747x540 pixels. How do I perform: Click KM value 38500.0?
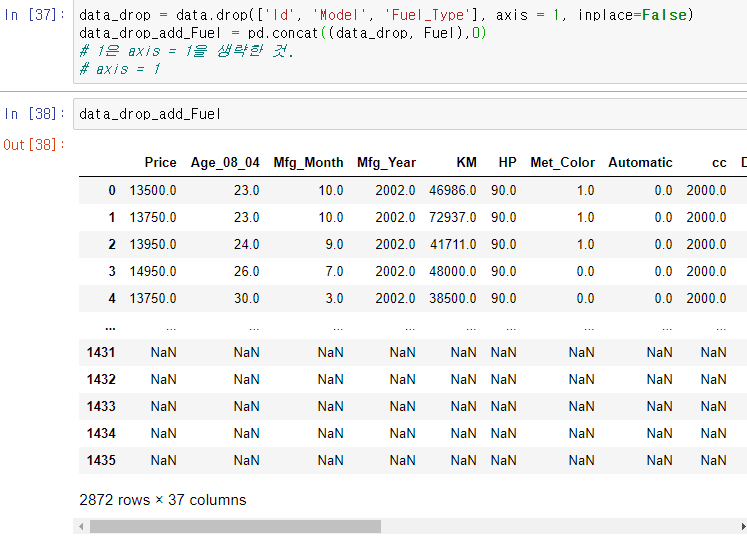[x=453, y=298]
